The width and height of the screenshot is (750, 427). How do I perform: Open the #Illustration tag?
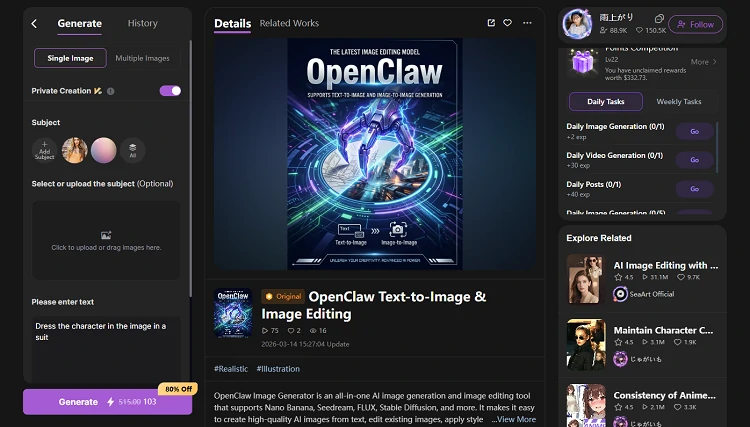pos(278,369)
